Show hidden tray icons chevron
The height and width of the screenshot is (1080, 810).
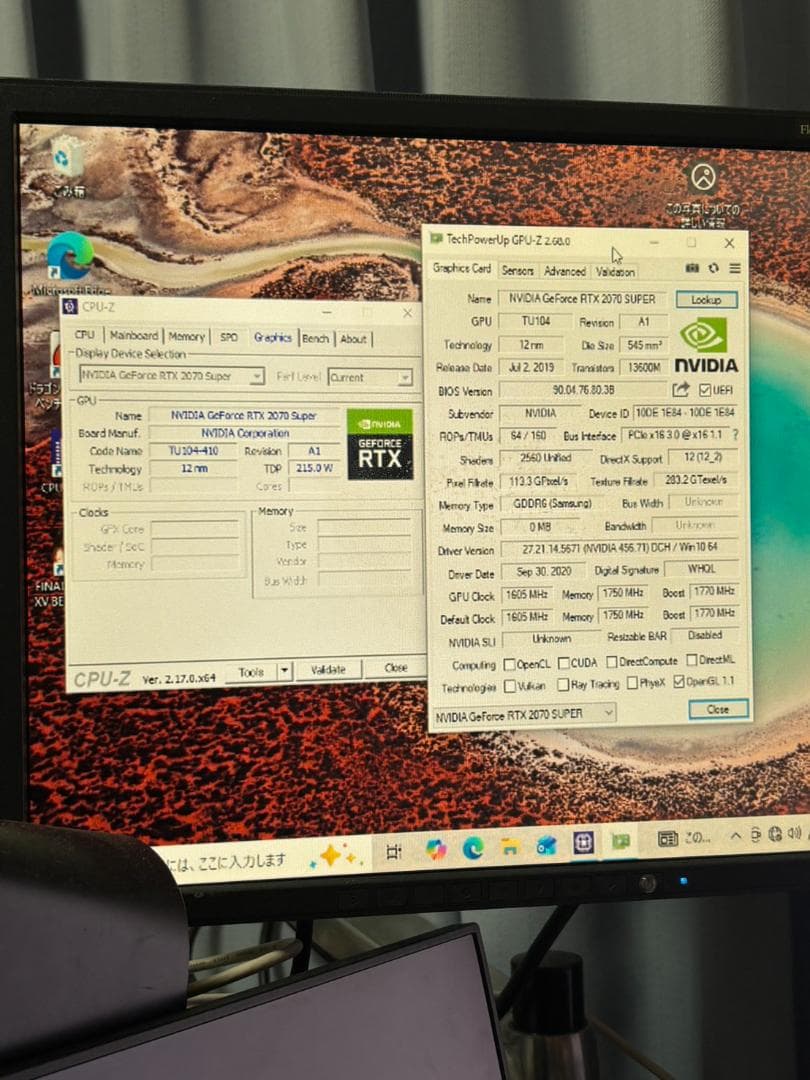[736, 836]
